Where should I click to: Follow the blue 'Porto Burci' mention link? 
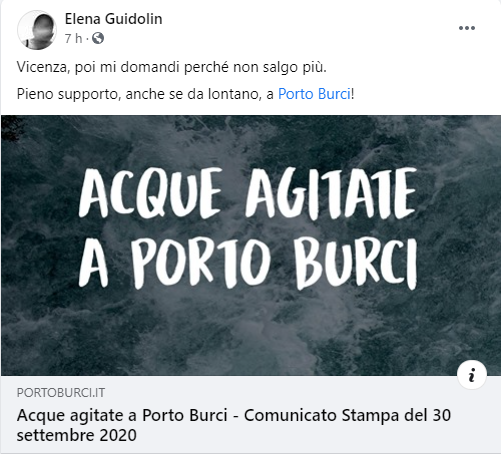pyautogui.click(x=314, y=94)
